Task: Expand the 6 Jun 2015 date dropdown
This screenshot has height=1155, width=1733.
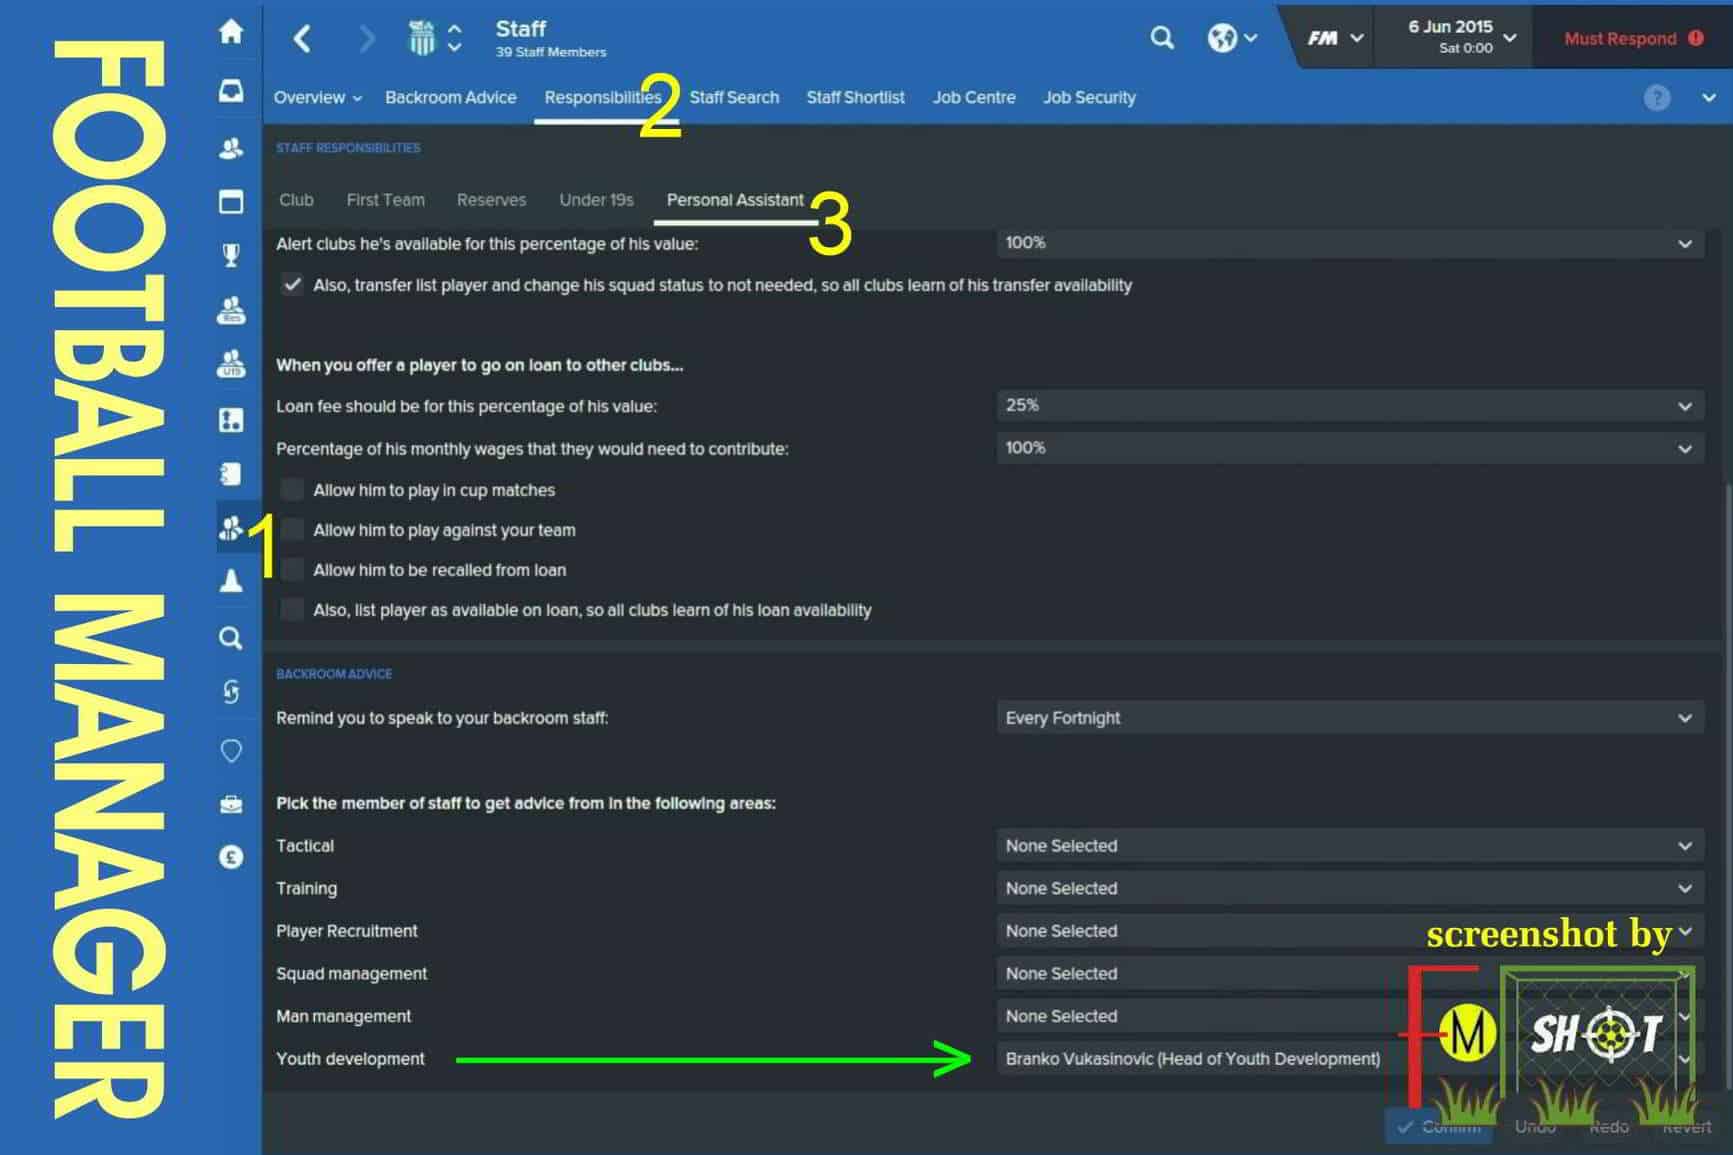Action: pyautogui.click(x=1462, y=36)
